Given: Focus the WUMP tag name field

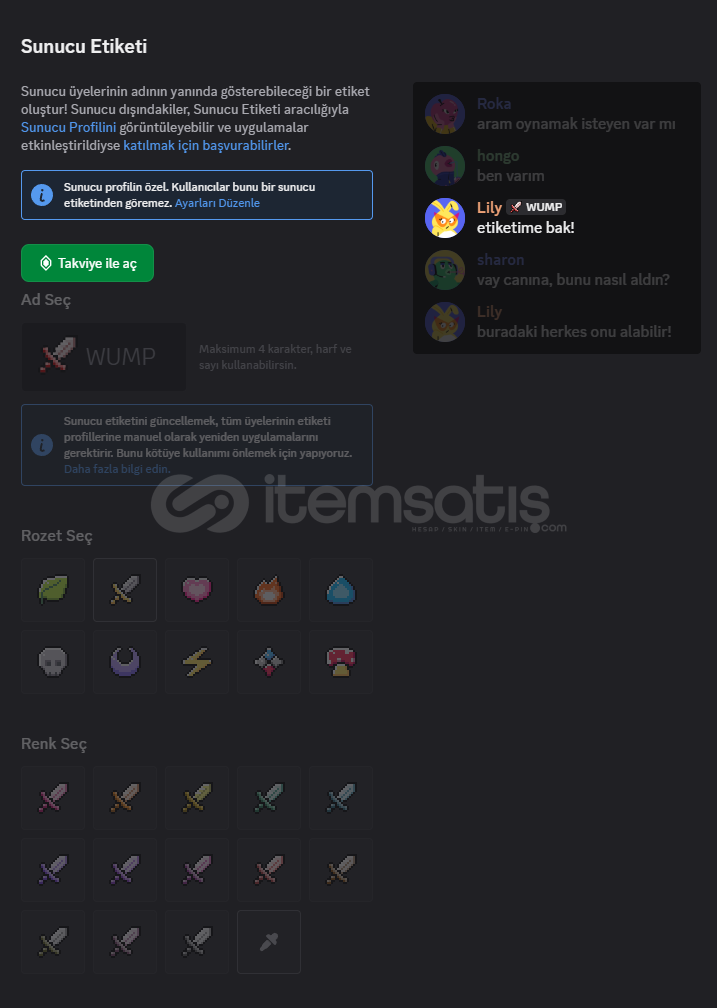Looking at the screenshot, I should click(x=104, y=357).
